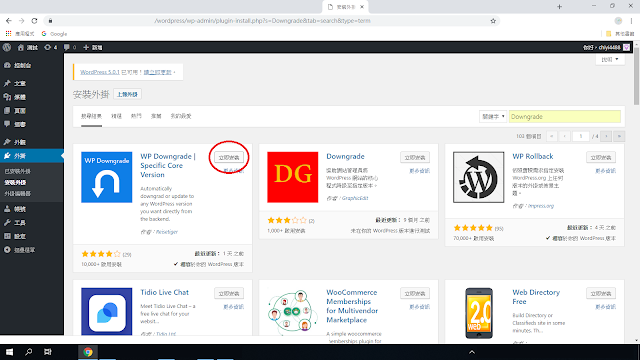This screenshot has height=360, width=640.
Task: Open the Pages sidebar menu
Action: tap(32, 111)
